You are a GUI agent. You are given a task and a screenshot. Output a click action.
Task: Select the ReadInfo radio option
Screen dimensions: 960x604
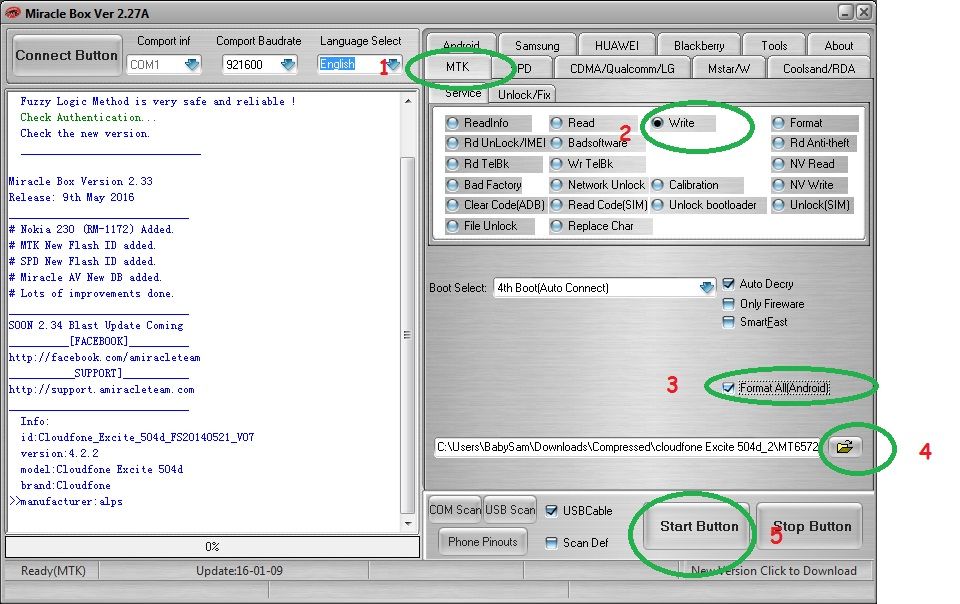pyautogui.click(x=452, y=123)
